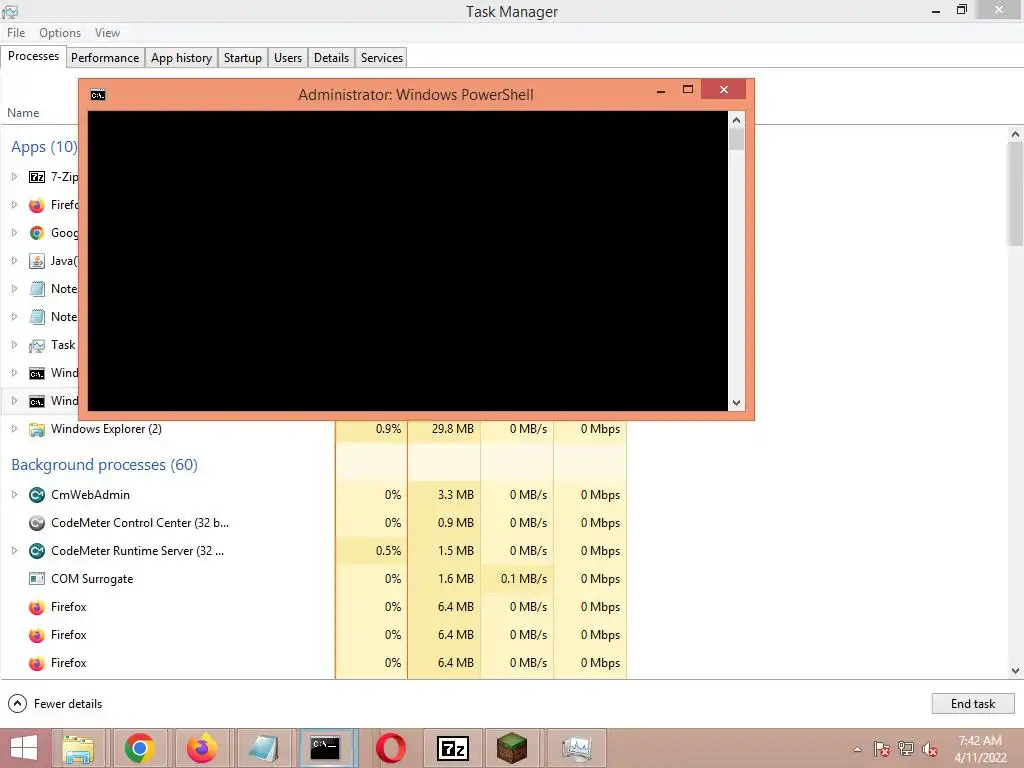This screenshot has height=768, width=1024.
Task: Click Task Manager scrollbar down arrow
Action: pyautogui.click(x=1015, y=670)
